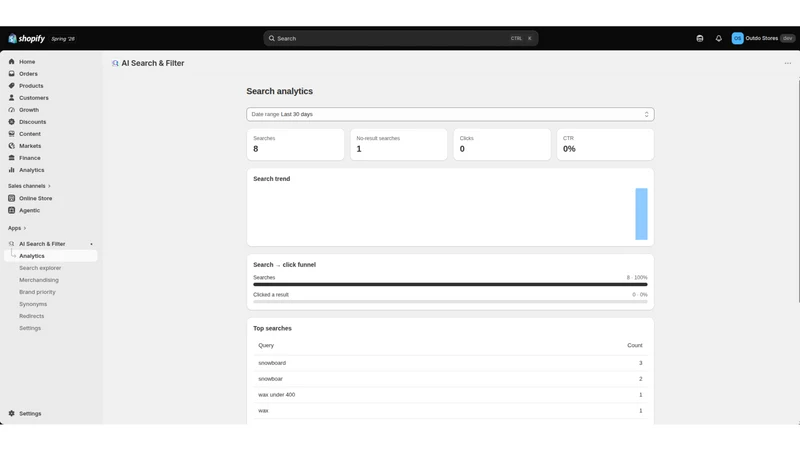This screenshot has height=450, width=800.
Task: Click the Agentic channel icon
Action: tap(12, 210)
